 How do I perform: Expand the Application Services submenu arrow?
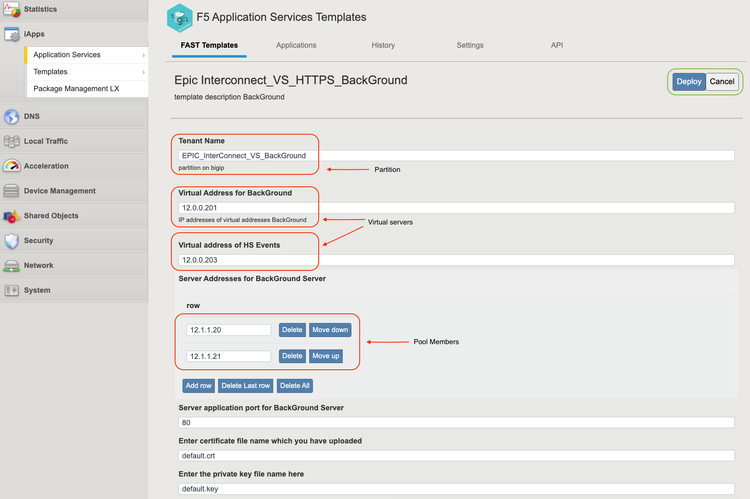[x=143, y=55]
